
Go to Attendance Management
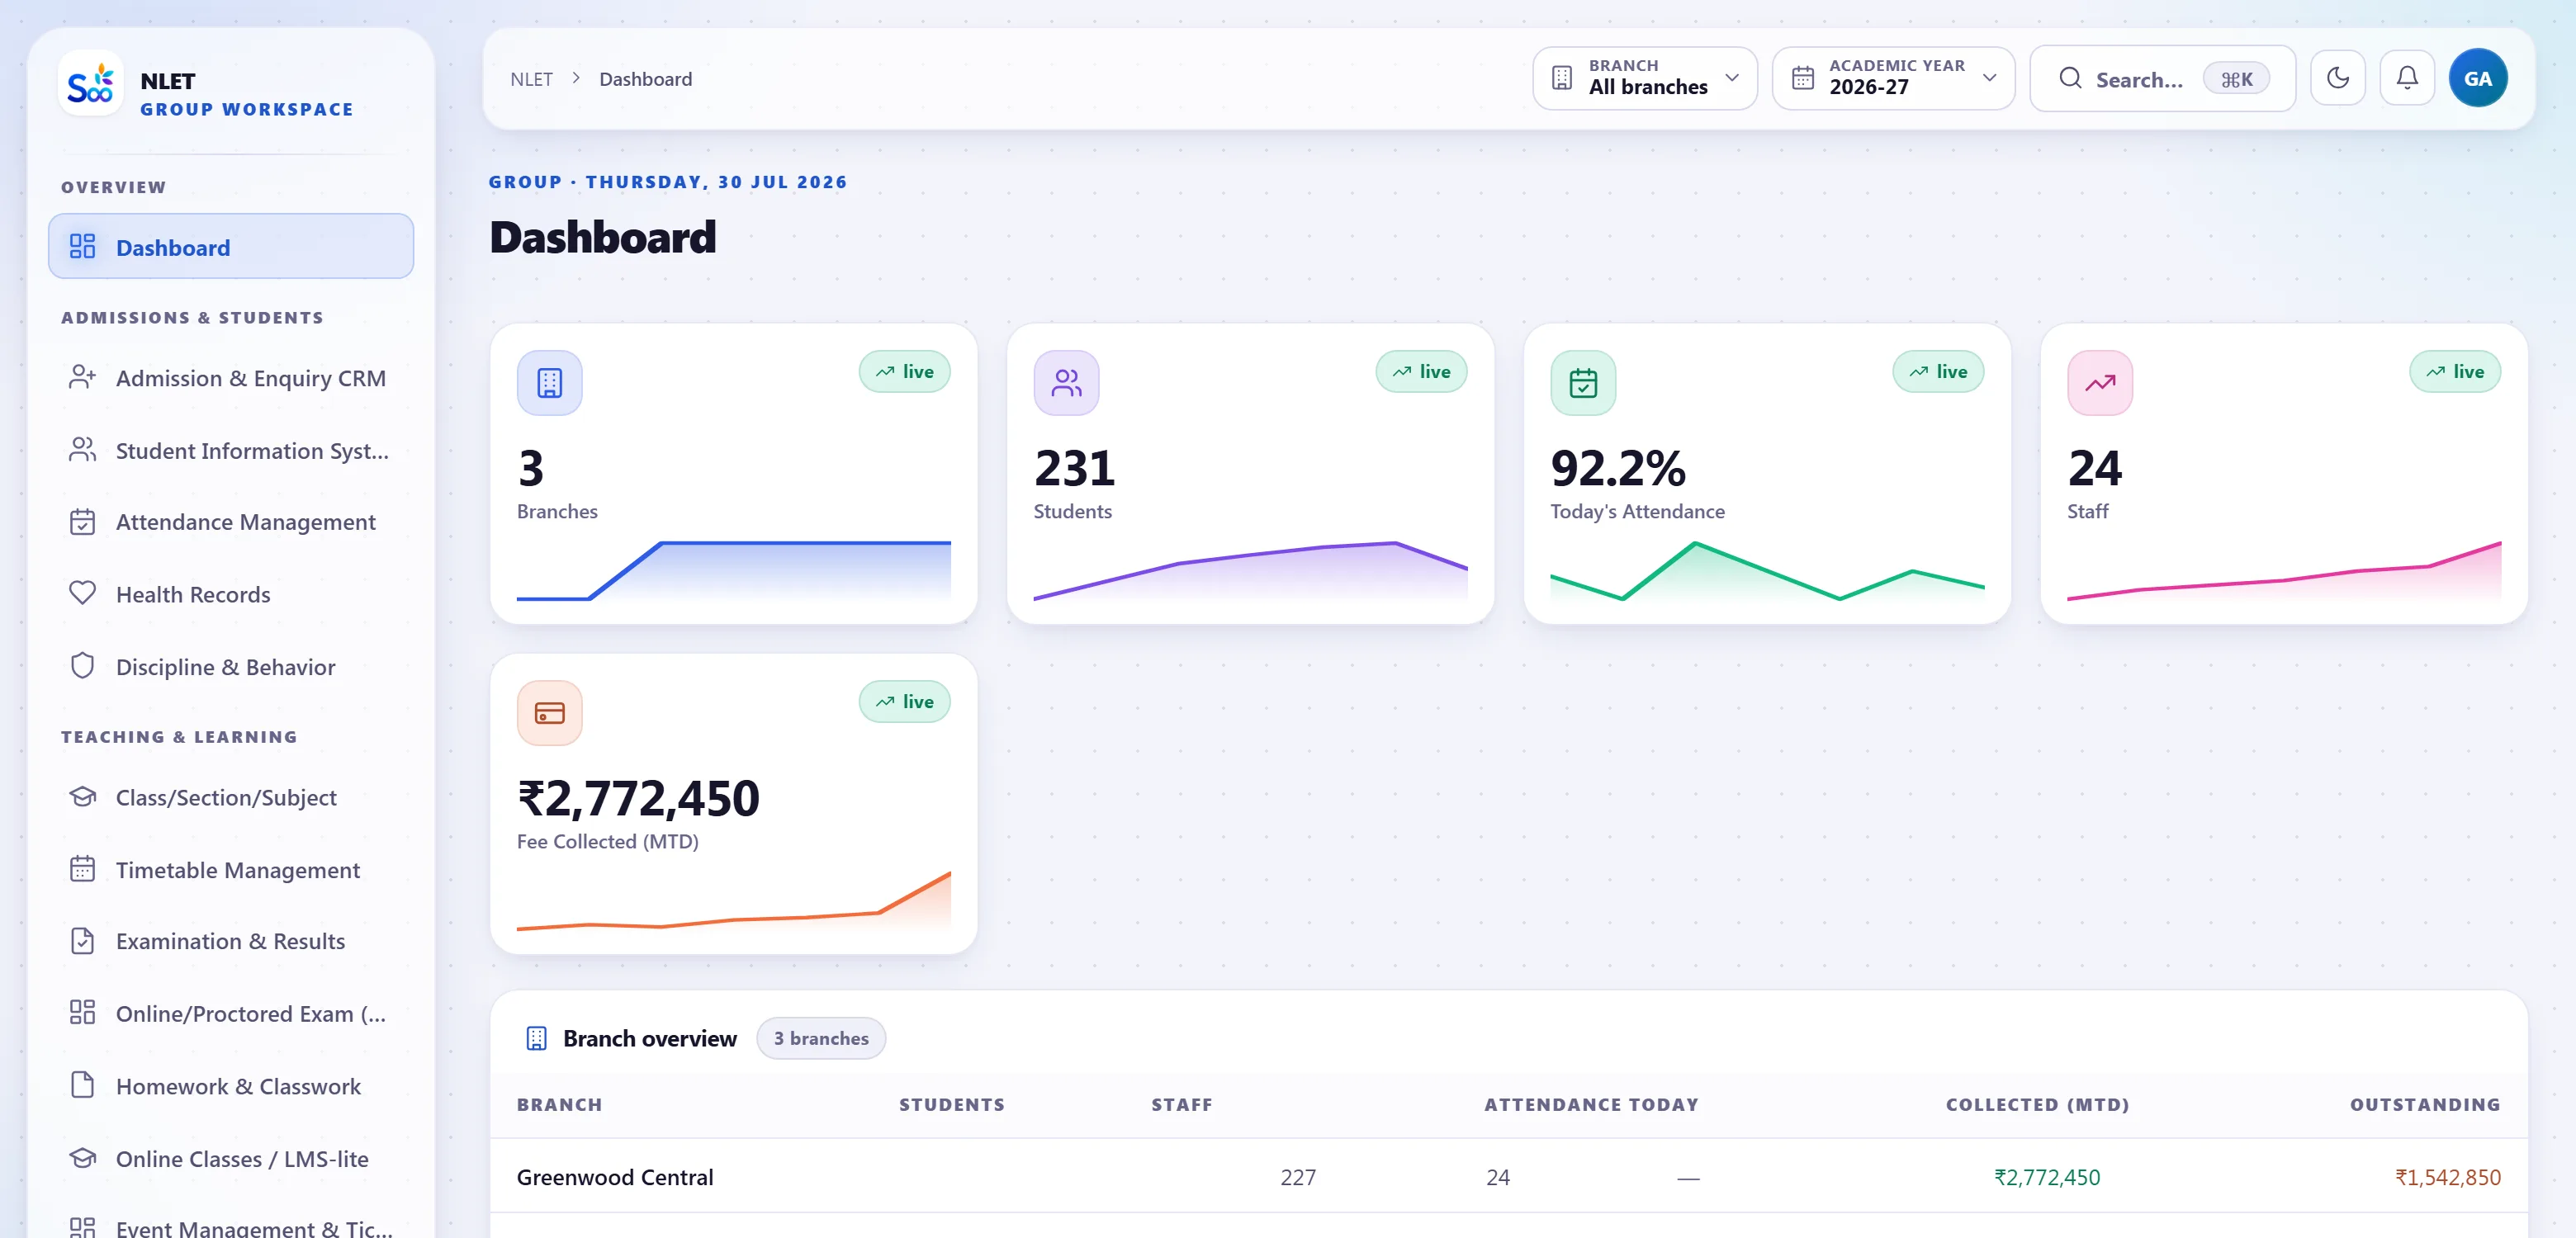tap(231, 522)
